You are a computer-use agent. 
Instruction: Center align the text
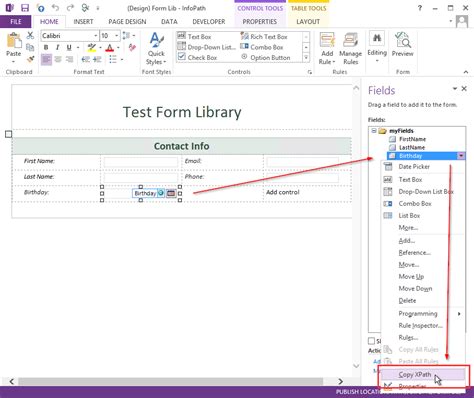(x=58, y=60)
